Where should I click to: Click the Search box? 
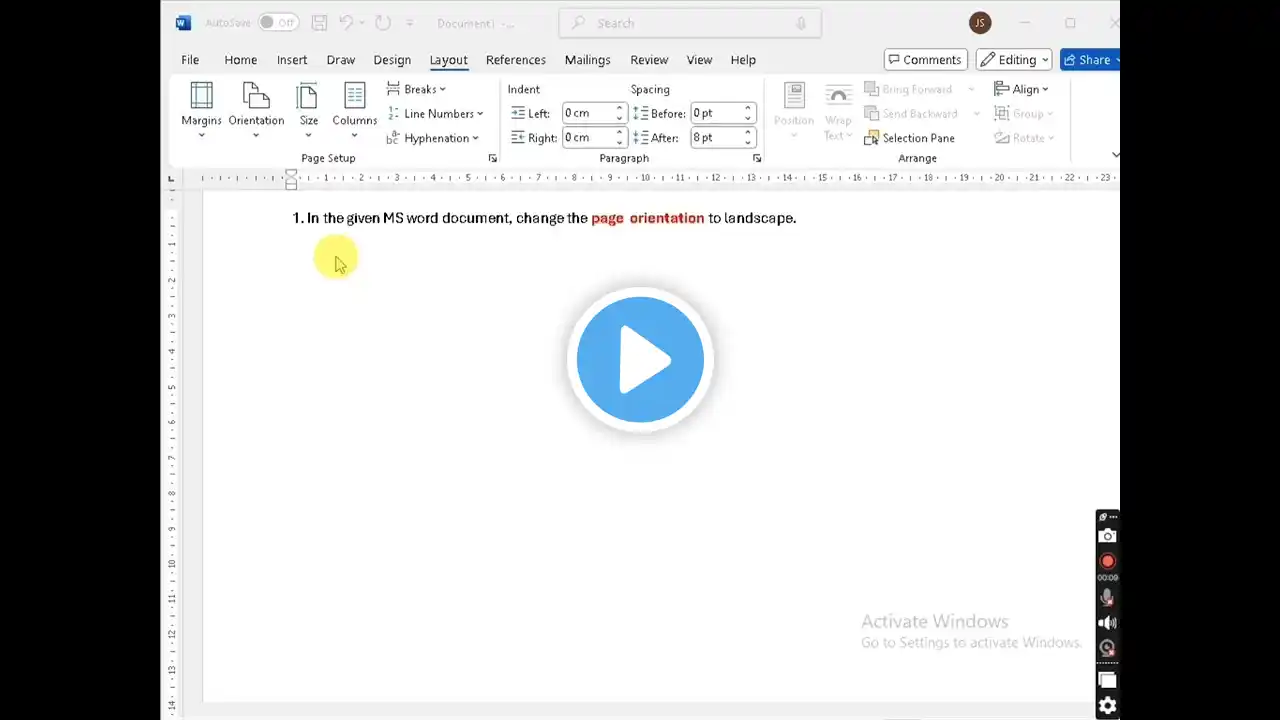(690, 23)
